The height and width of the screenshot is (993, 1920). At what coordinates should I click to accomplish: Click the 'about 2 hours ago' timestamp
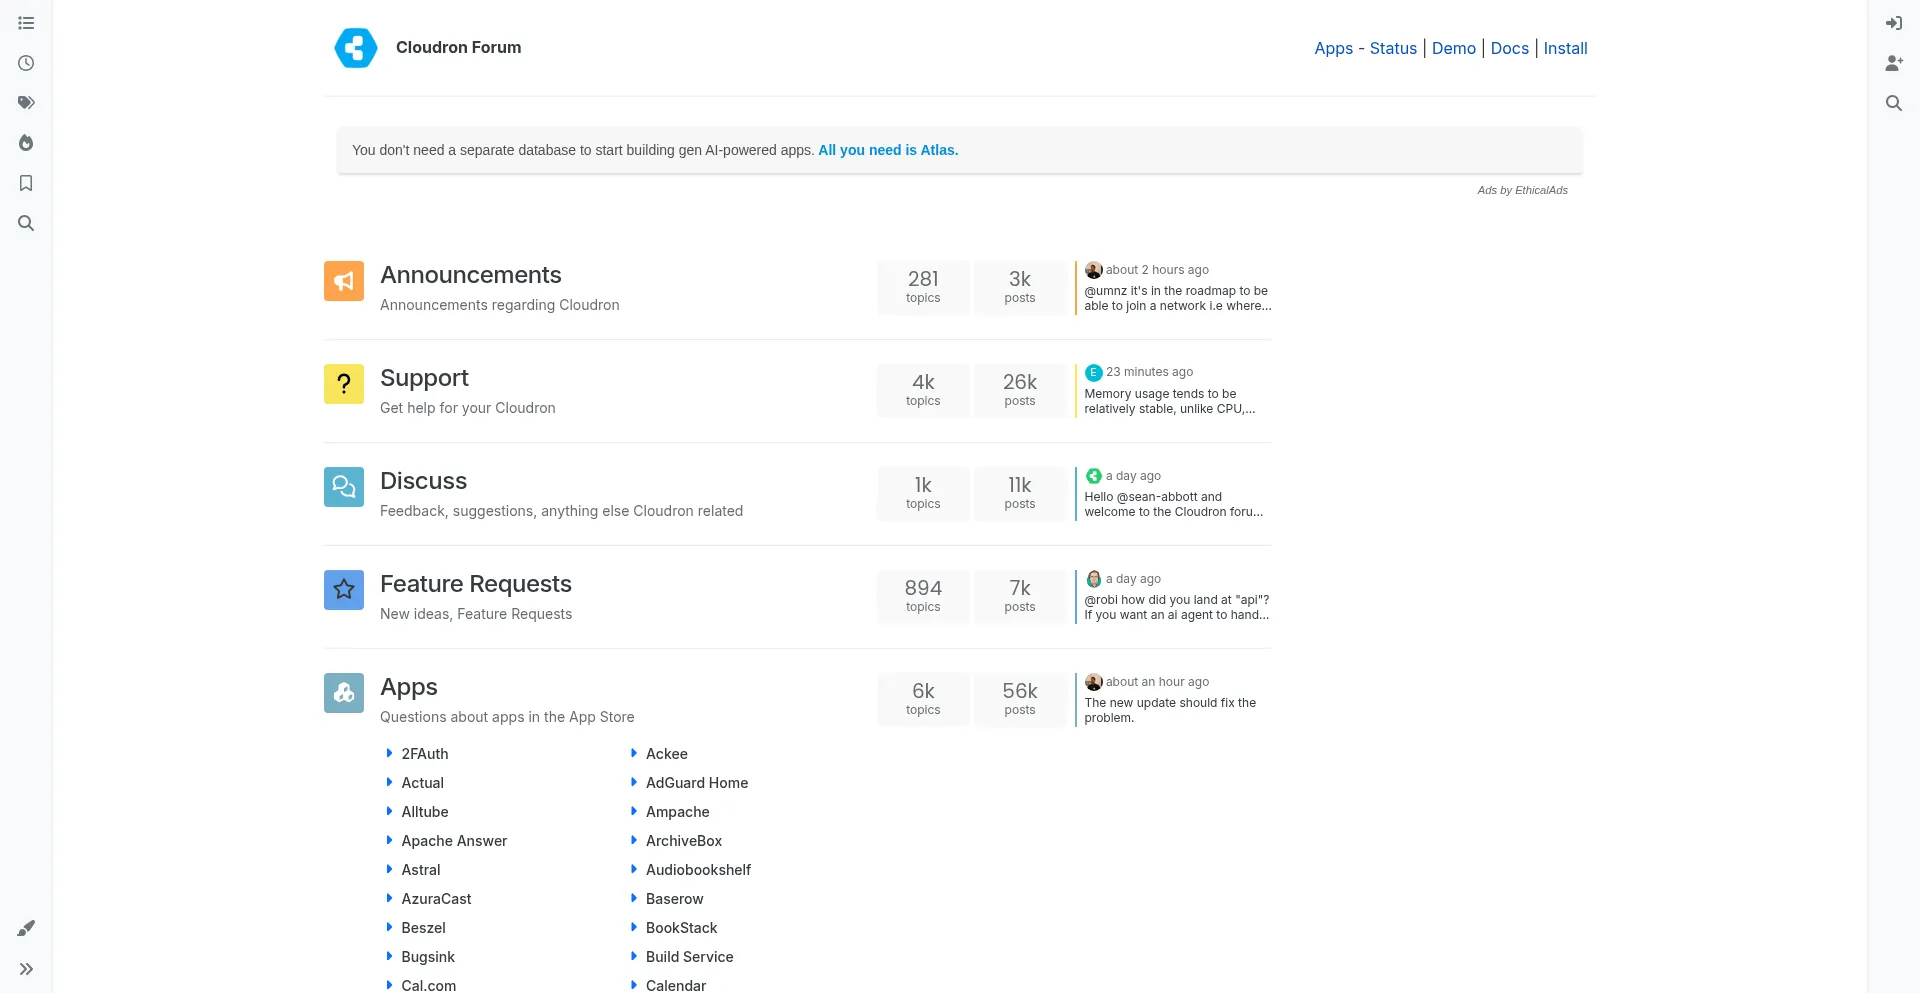point(1157,270)
